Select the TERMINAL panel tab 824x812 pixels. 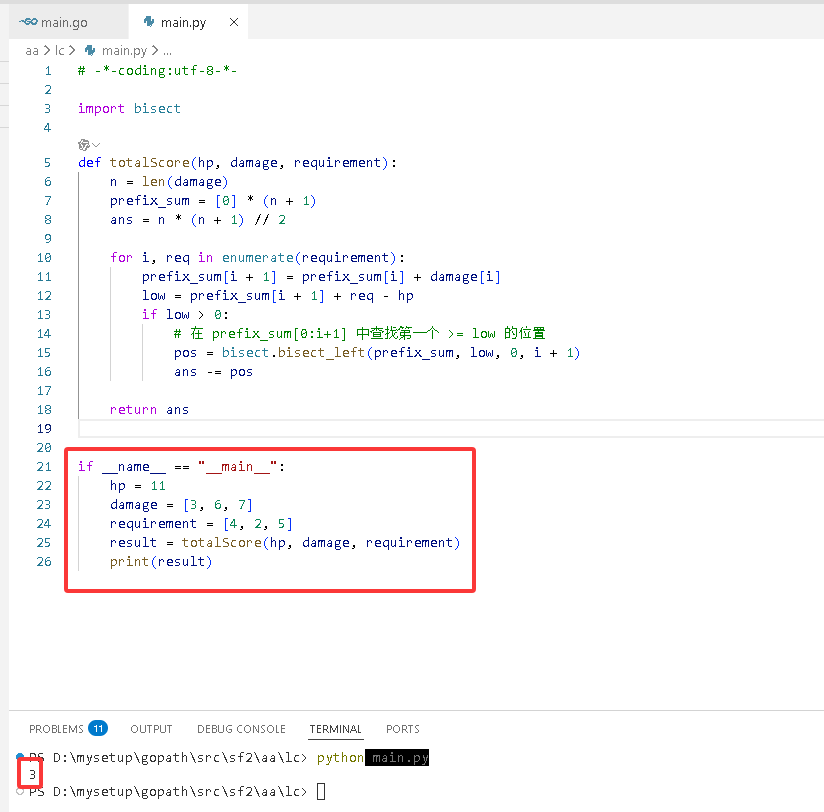coord(335,729)
